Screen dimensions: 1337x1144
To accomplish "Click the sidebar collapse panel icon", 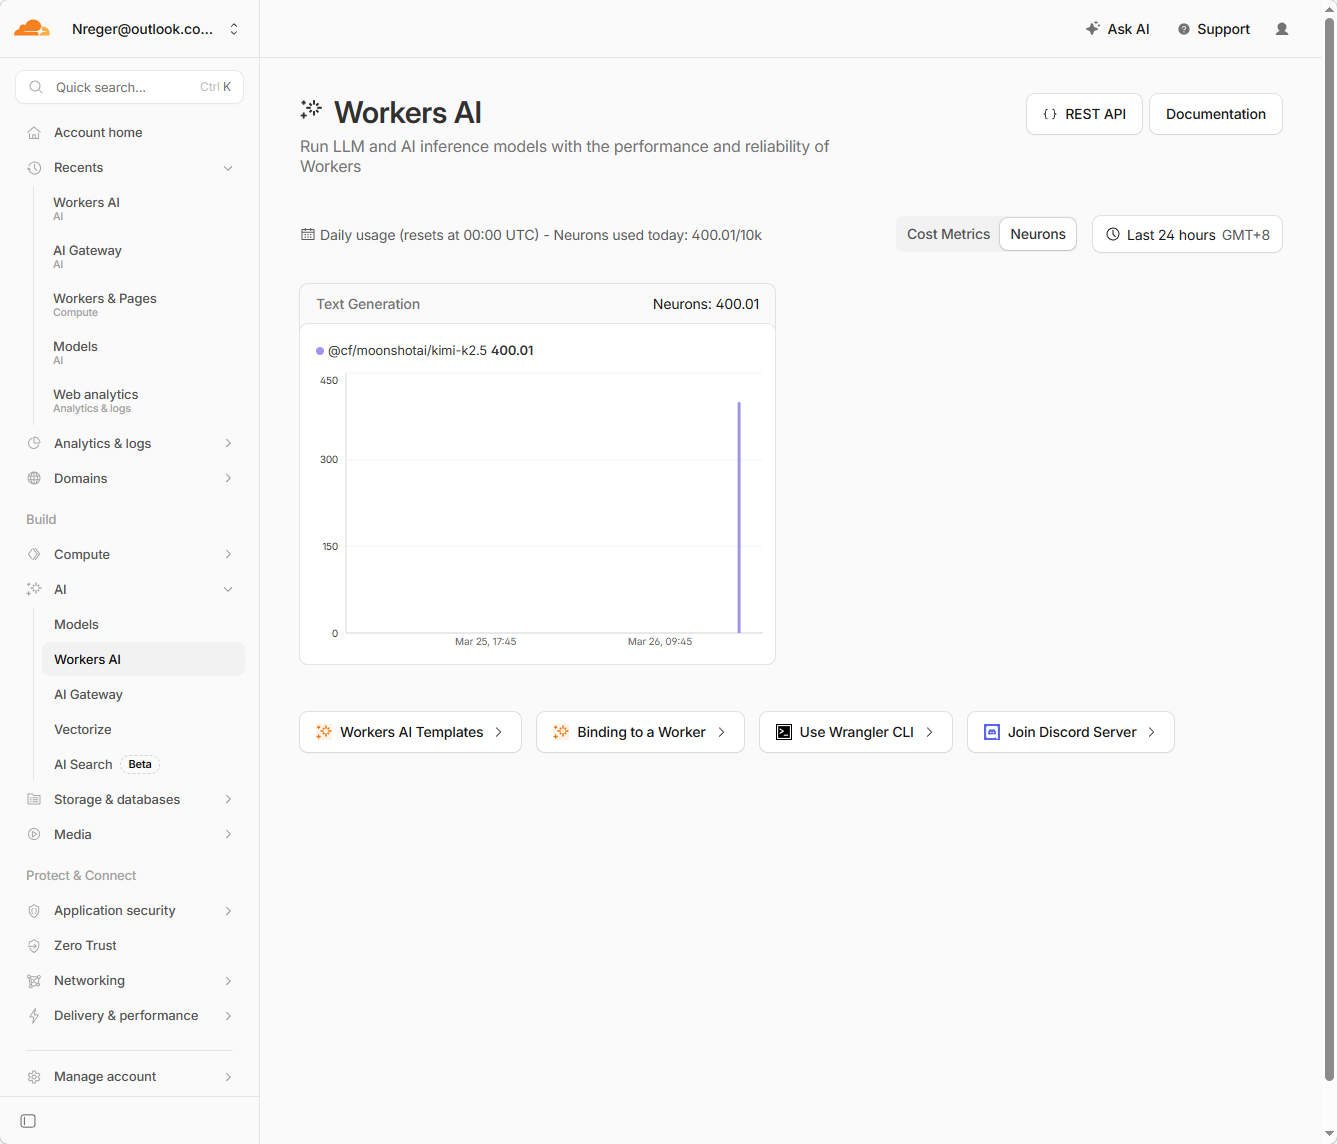I will click(28, 1121).
